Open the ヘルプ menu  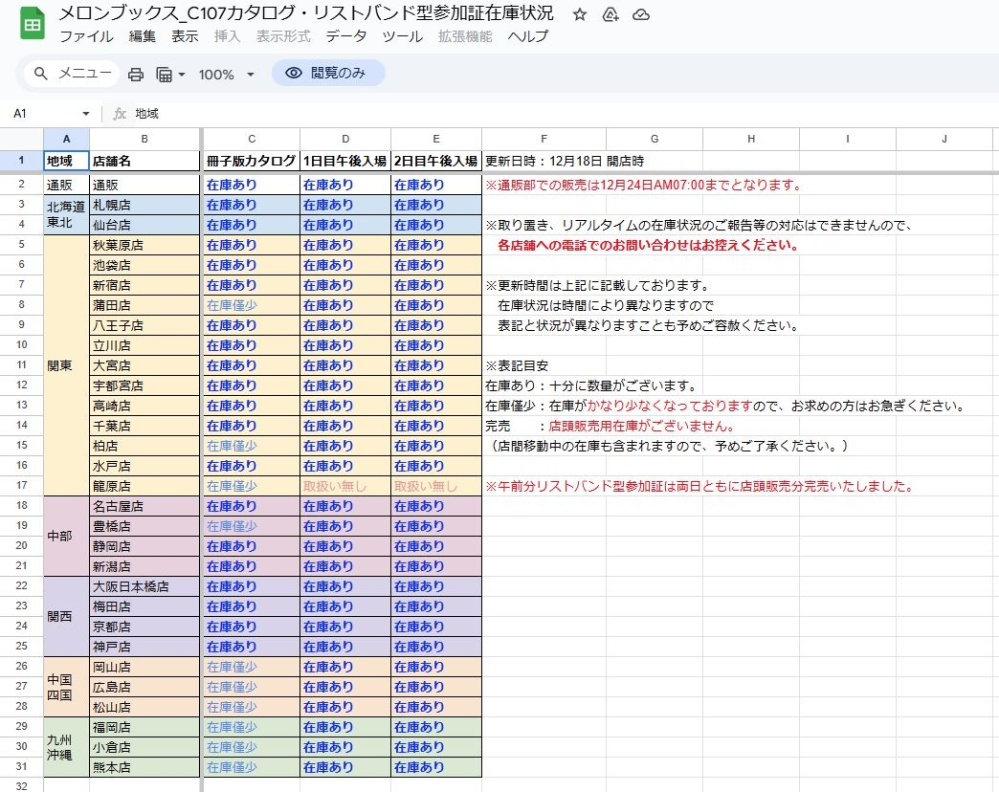[528, 36]
